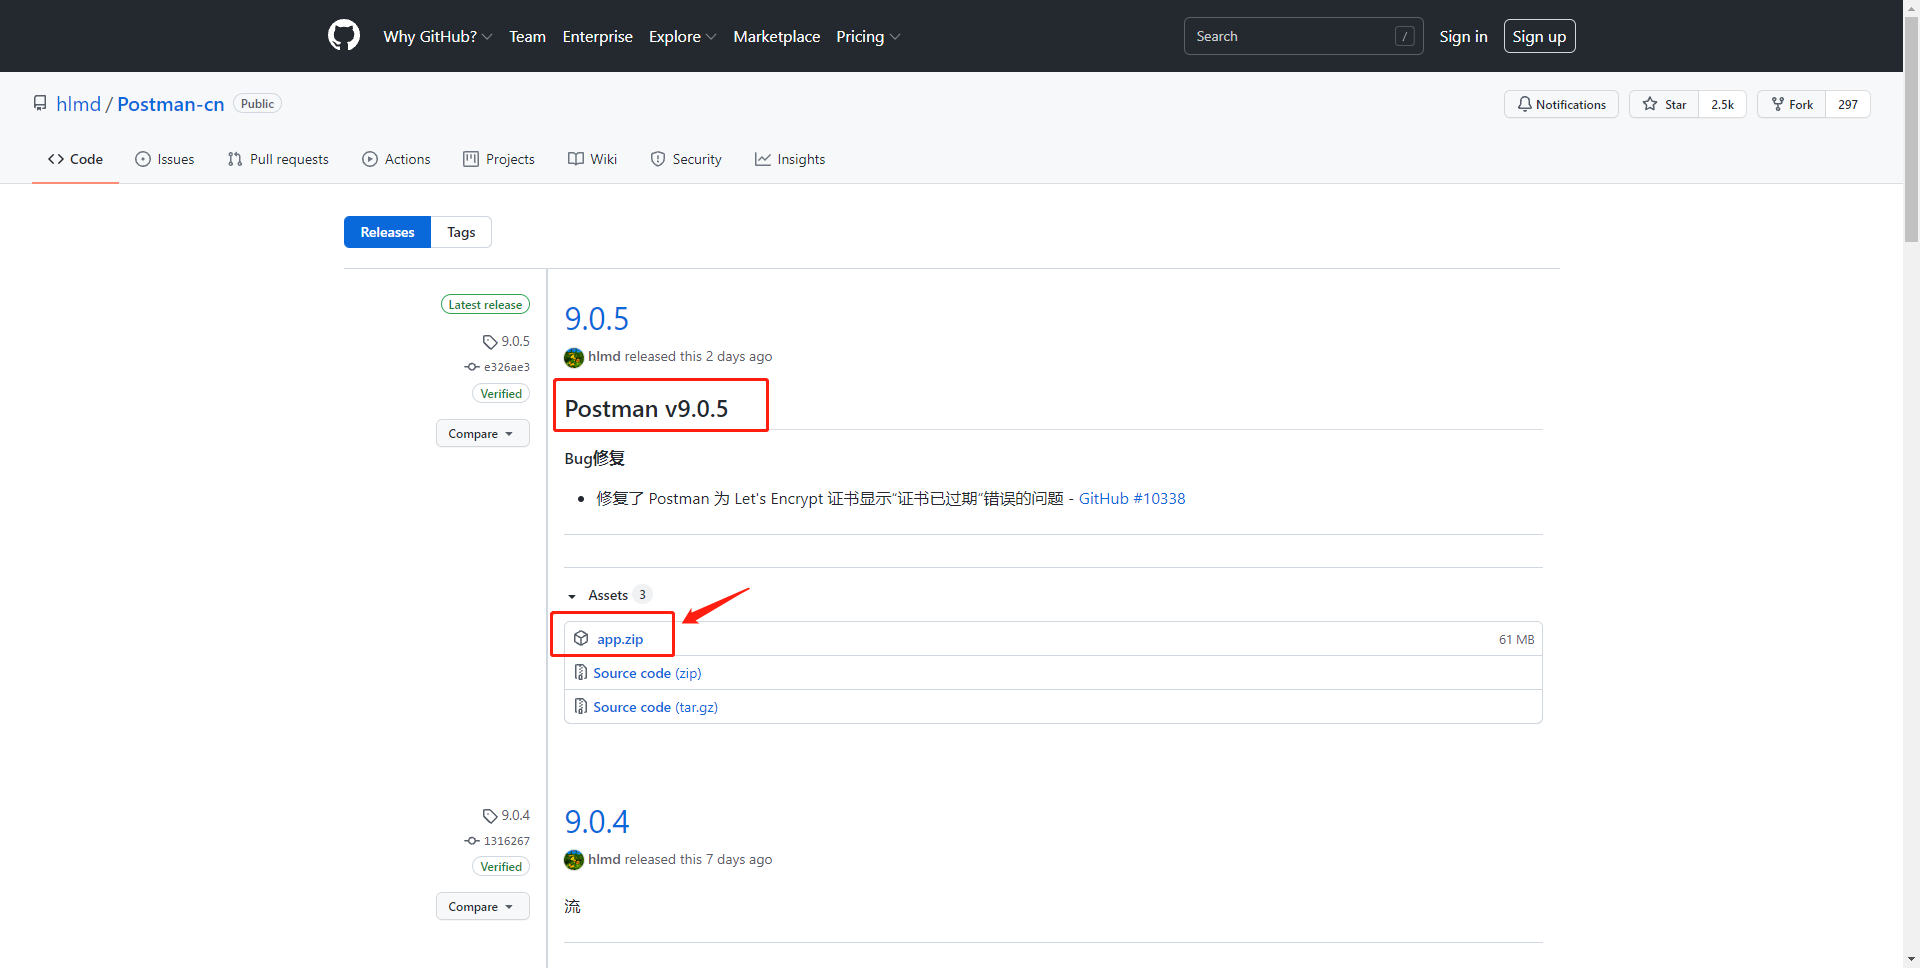Open the GitHub #10338 issue link
Screen dimensions: 1920x968
(1132, 498)
